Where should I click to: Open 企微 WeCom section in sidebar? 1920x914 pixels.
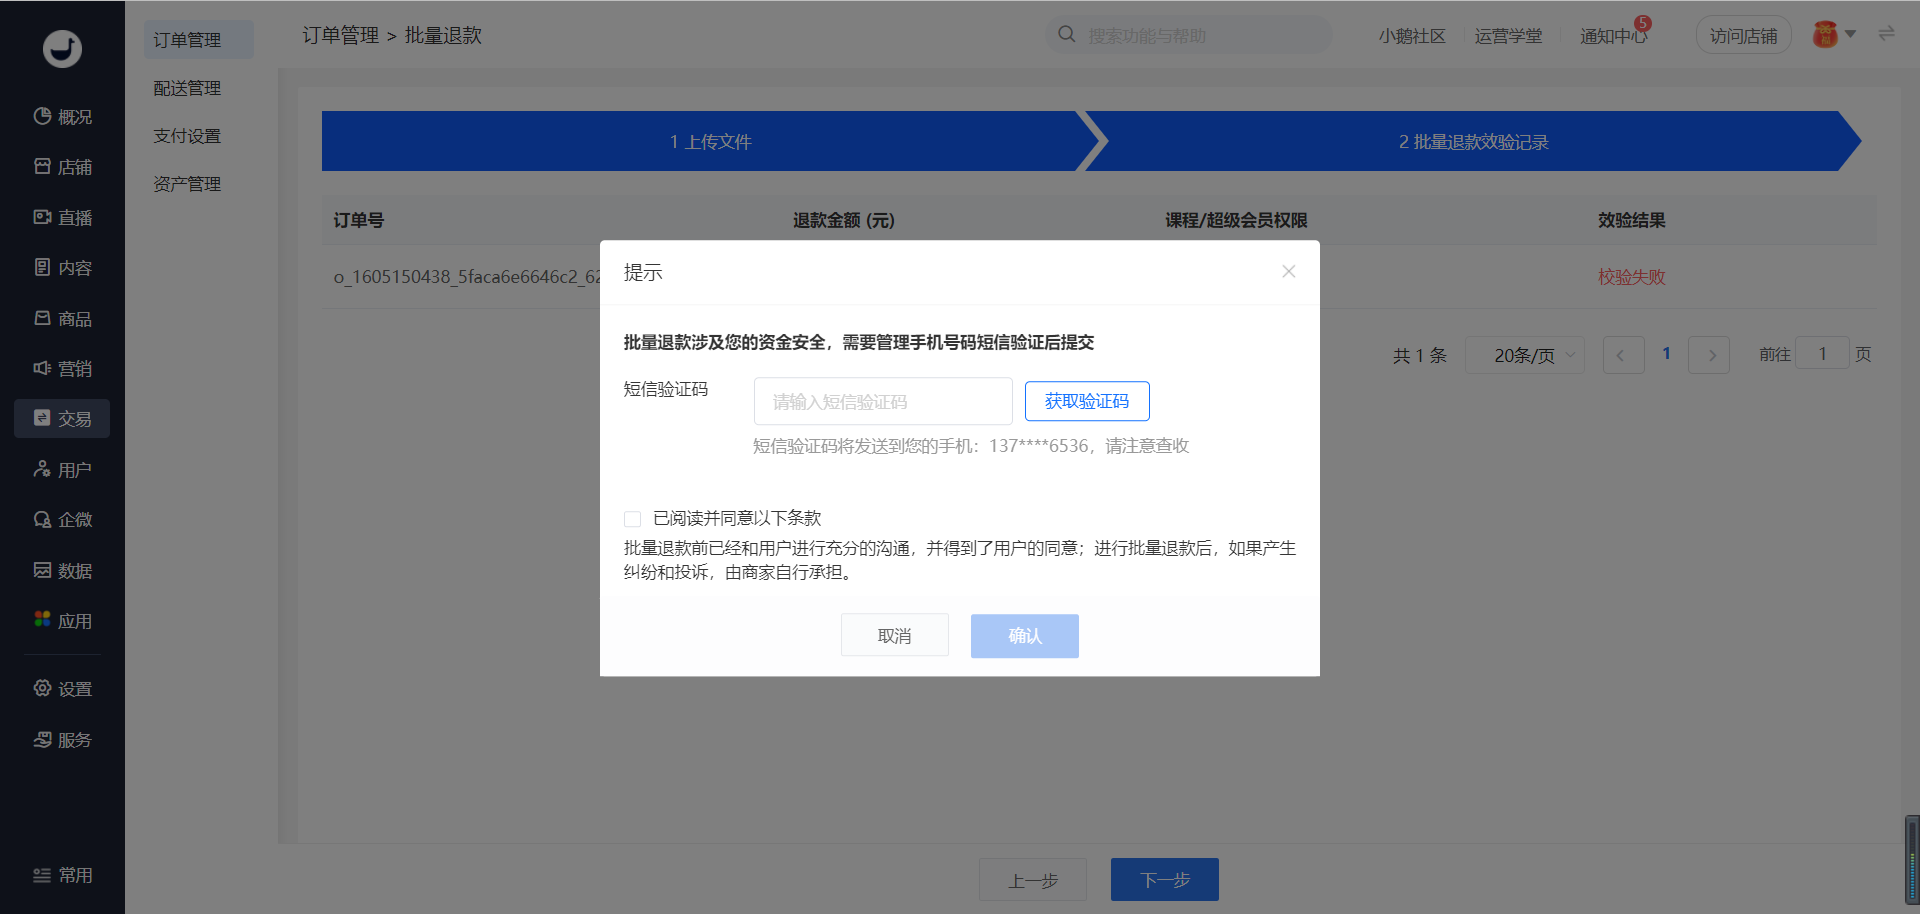coord(62,520)
